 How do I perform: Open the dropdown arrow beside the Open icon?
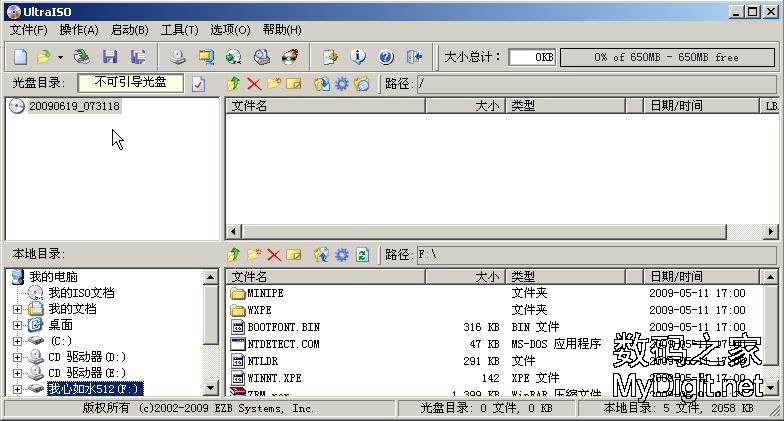pos(60,58)
